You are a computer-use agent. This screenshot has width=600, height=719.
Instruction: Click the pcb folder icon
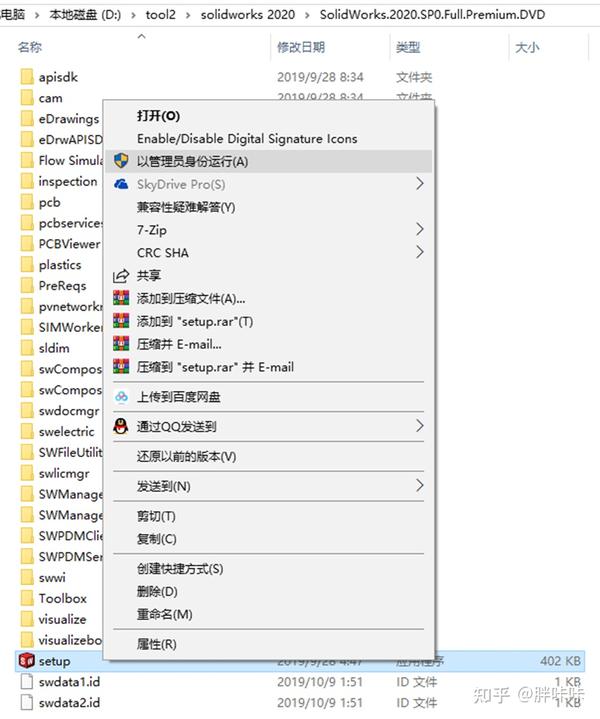(27, 202)
